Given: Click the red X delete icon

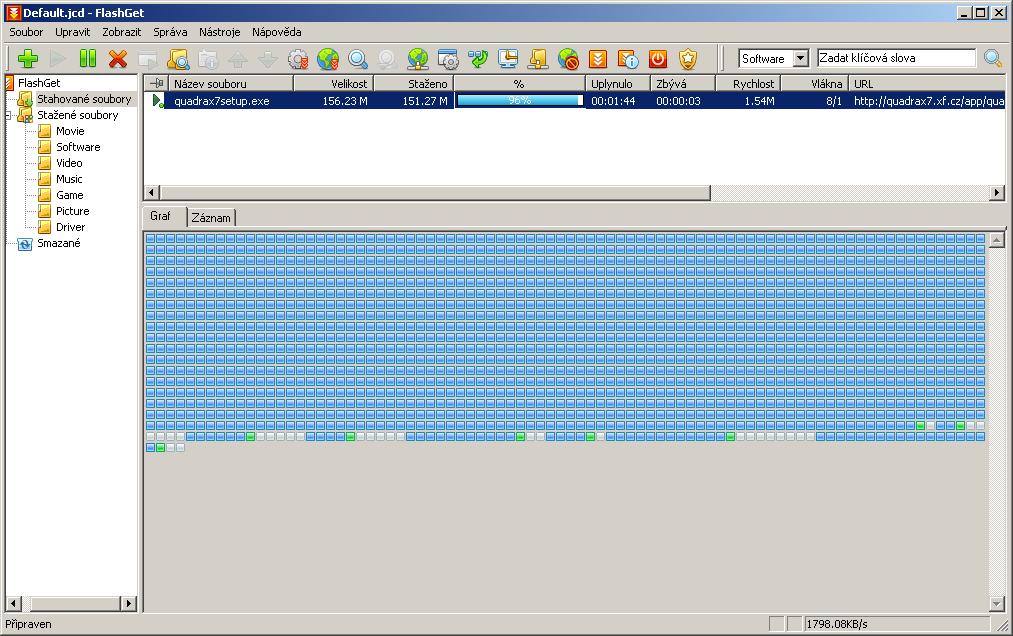Looking at the screenshot, I should pyautogui.click(x=118, y=59).
